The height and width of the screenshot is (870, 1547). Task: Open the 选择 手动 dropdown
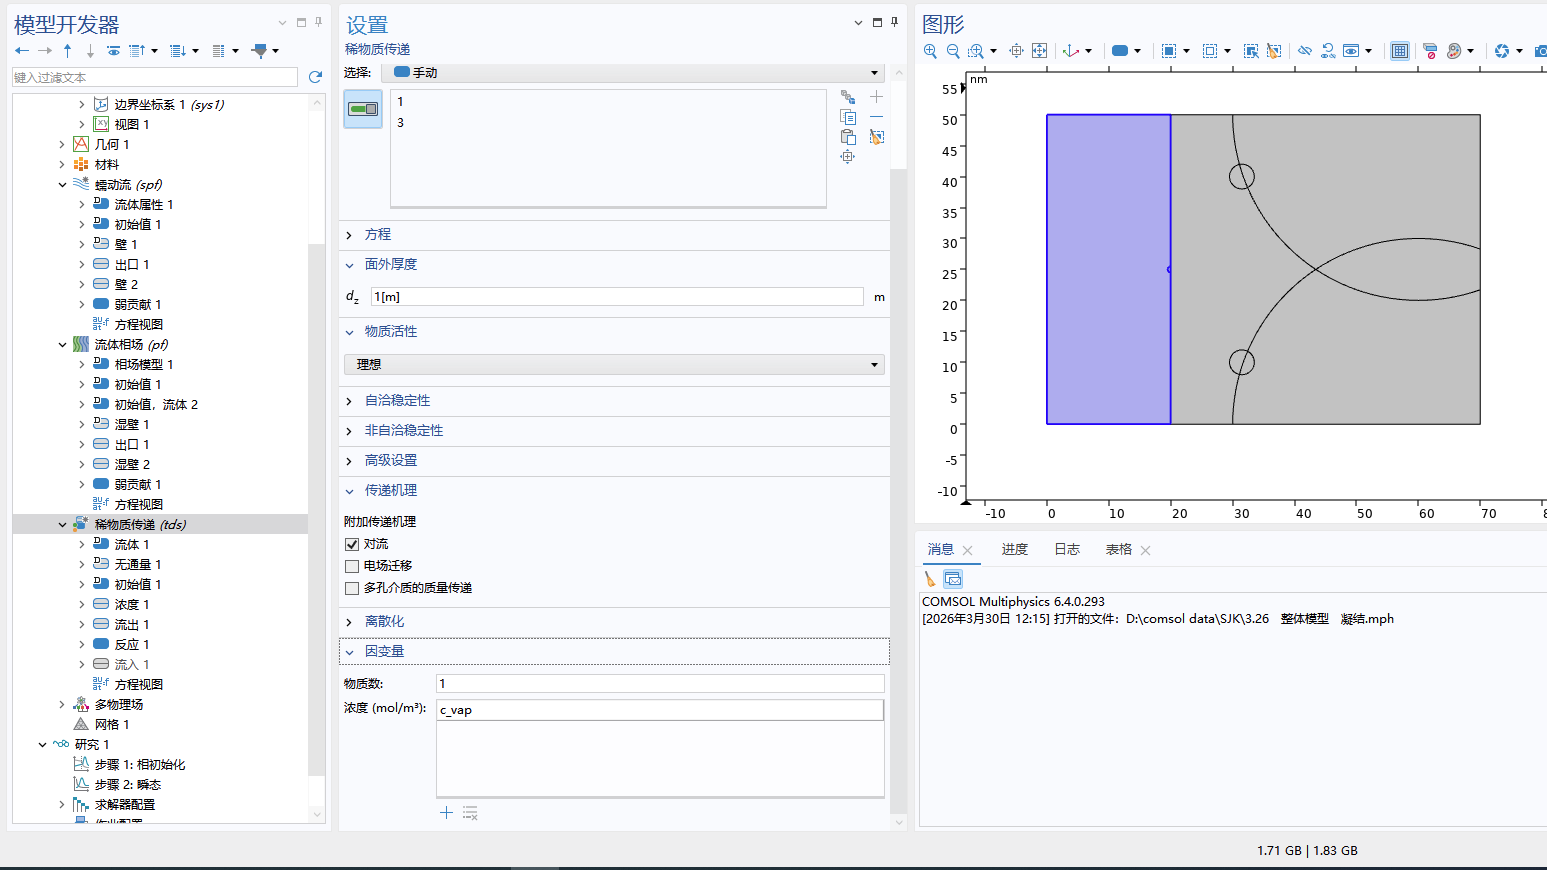(632, 72)
